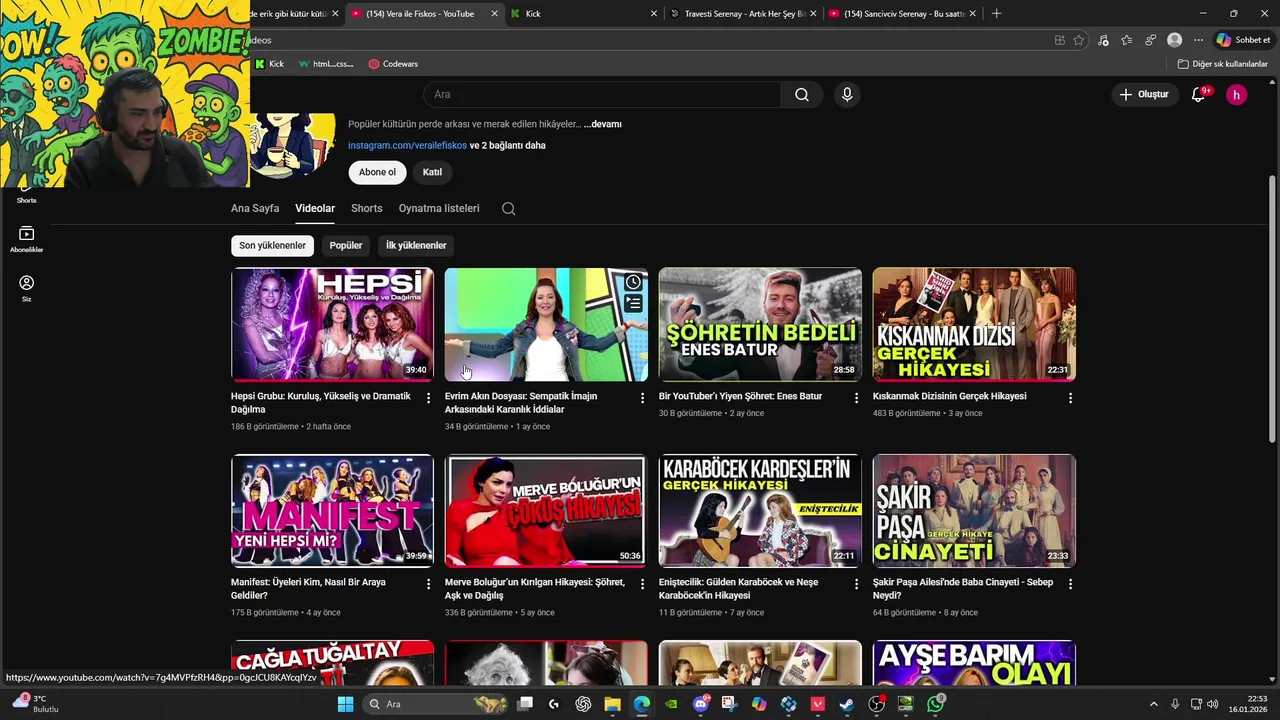Open the apps grid icon in the address bar

[x=1059, y=40]
